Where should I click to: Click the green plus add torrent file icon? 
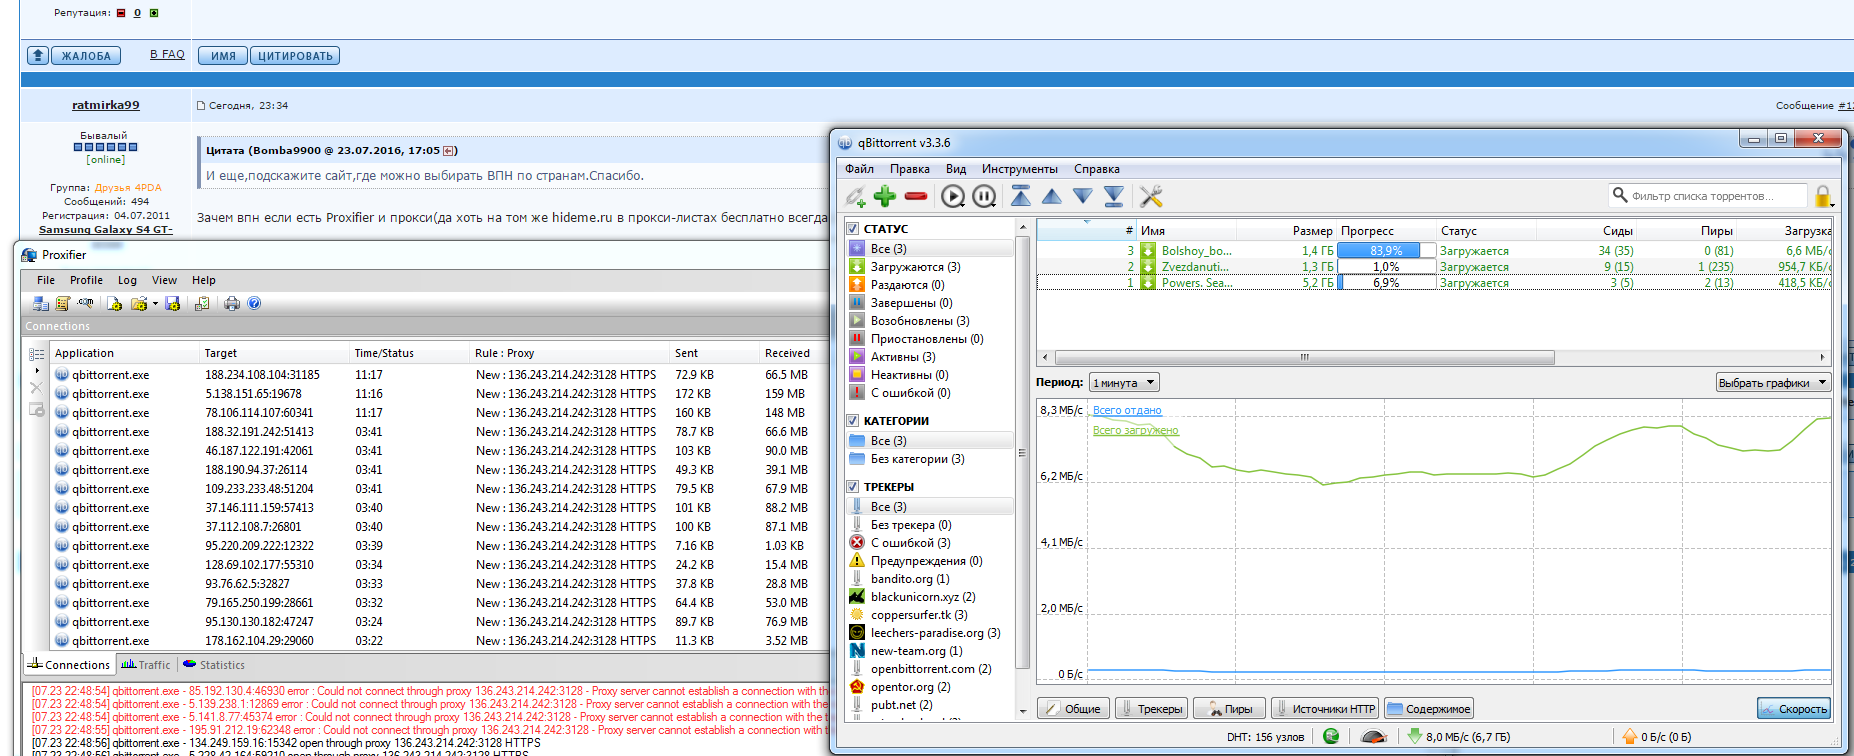[x=885, y=196]
